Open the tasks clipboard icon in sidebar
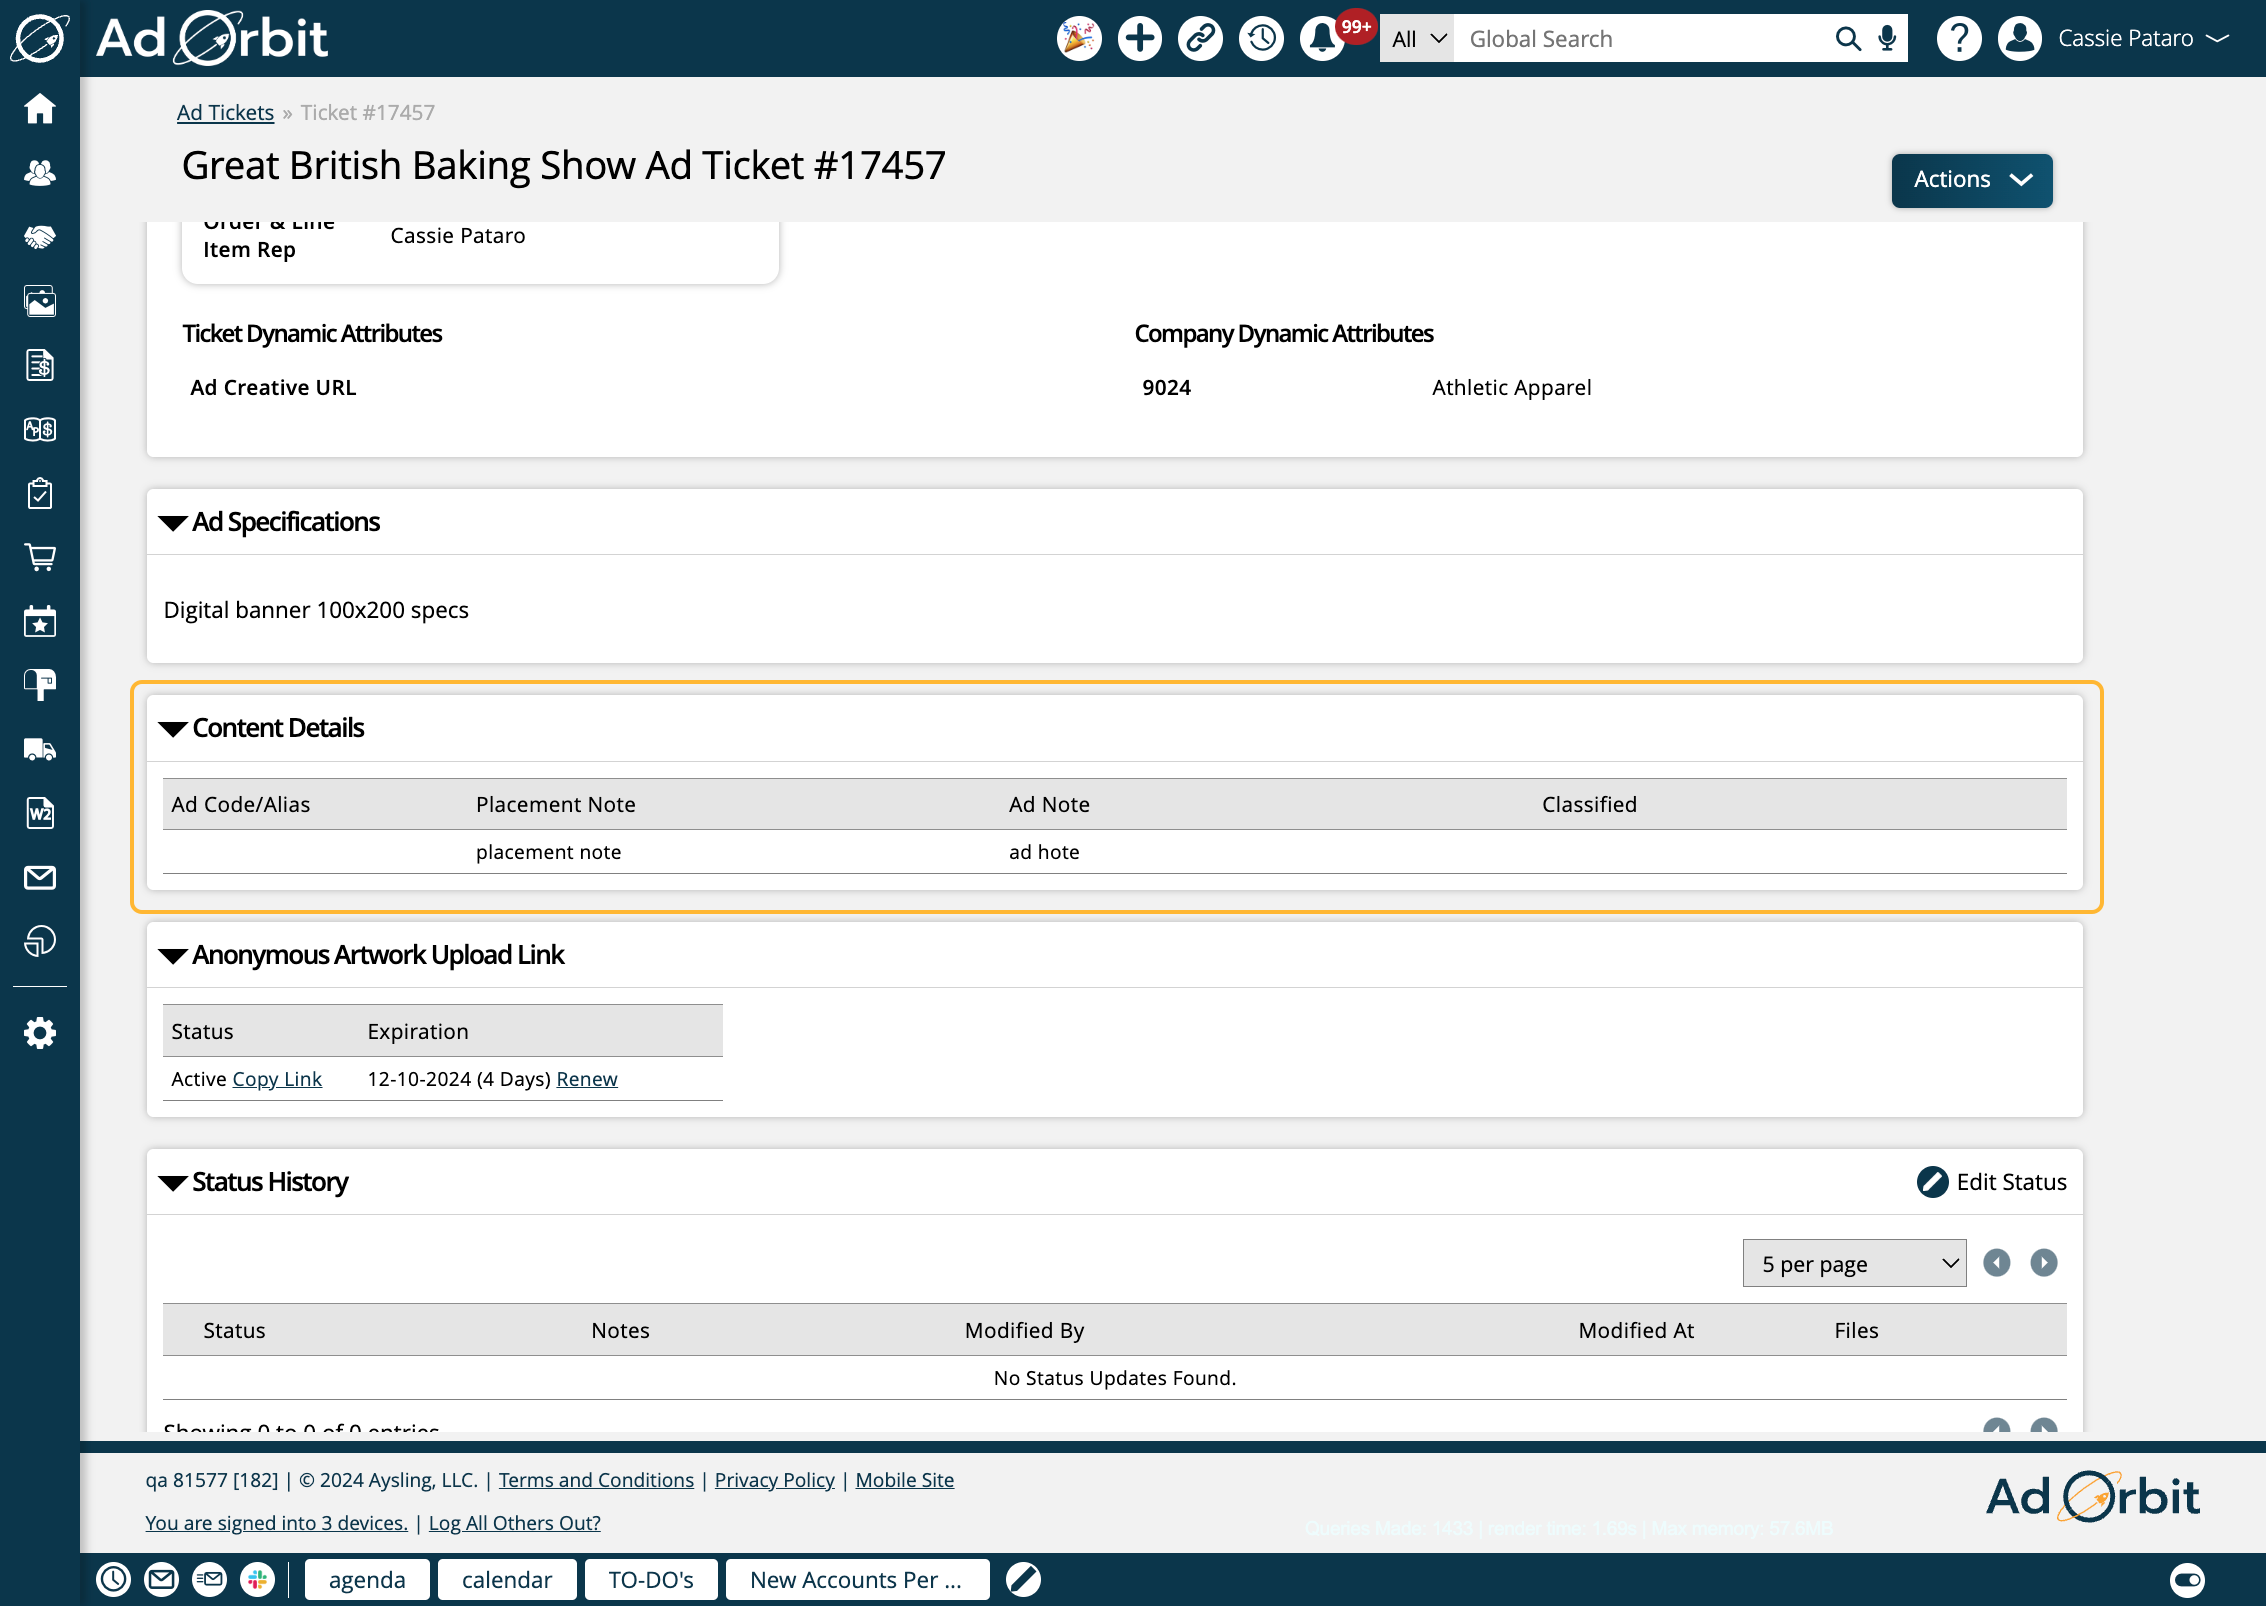2266x1606 pixels. [40, 493]
